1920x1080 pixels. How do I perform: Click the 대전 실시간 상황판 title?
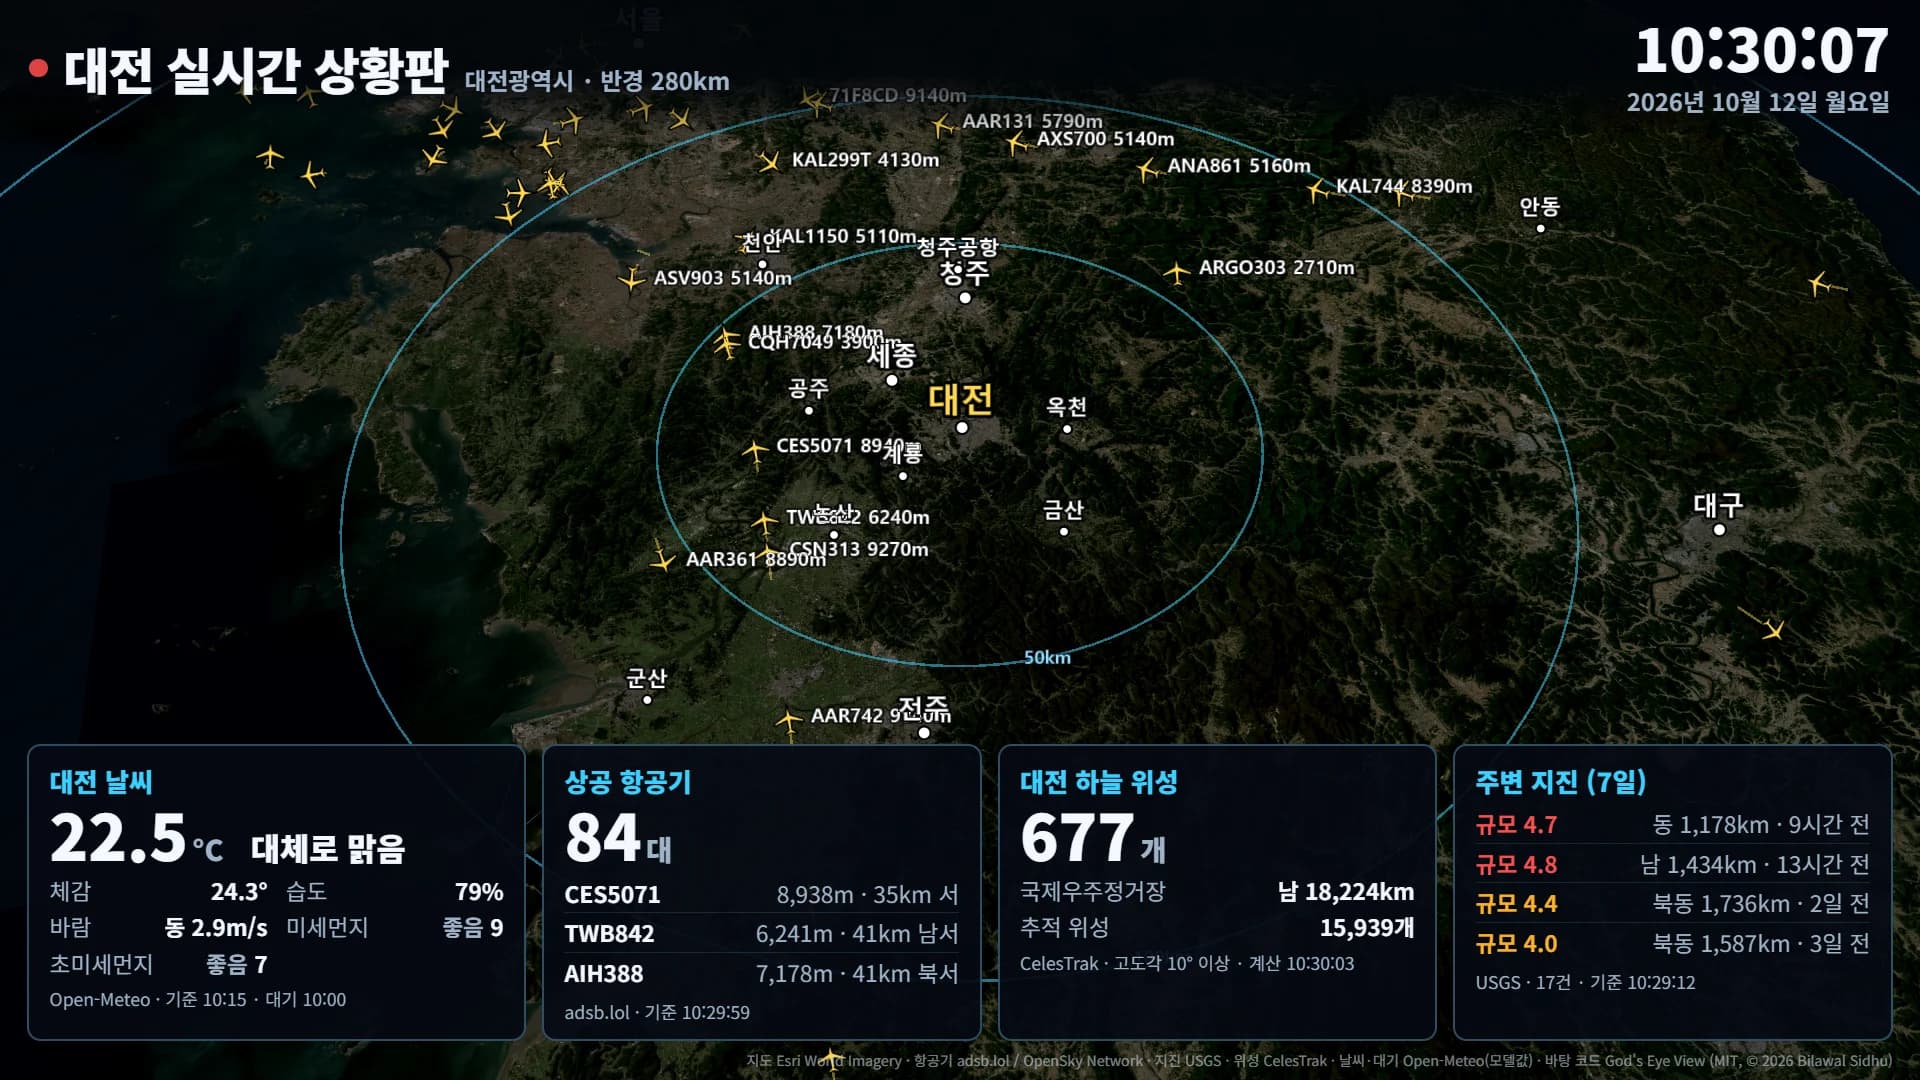pos(256,70)
